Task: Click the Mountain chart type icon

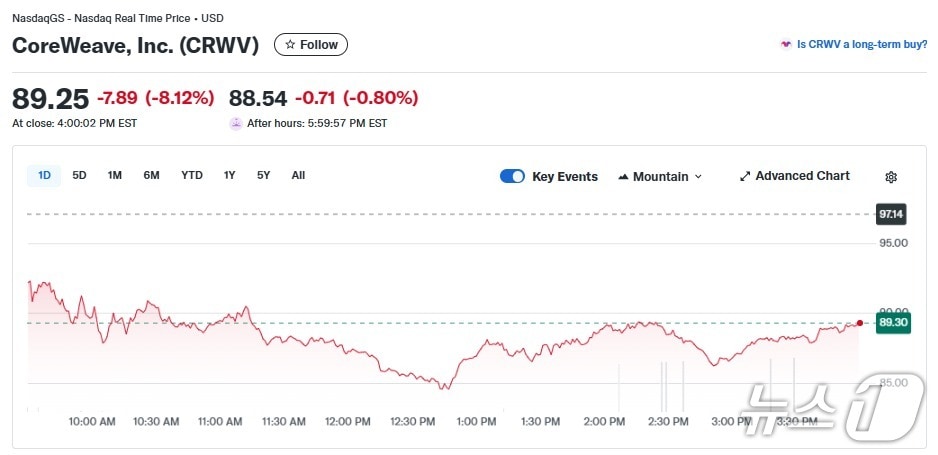Action: (x=623, y=177)
